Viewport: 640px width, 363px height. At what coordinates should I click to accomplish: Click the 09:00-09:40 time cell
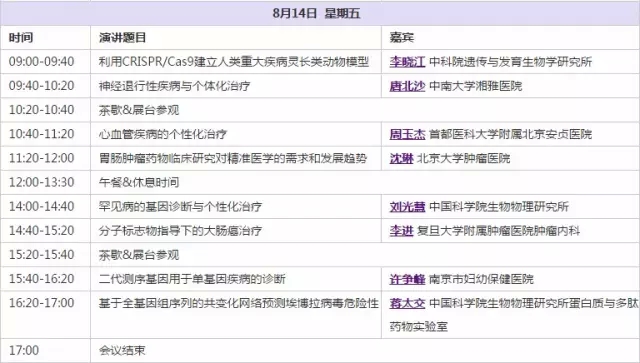click(42, 62)
